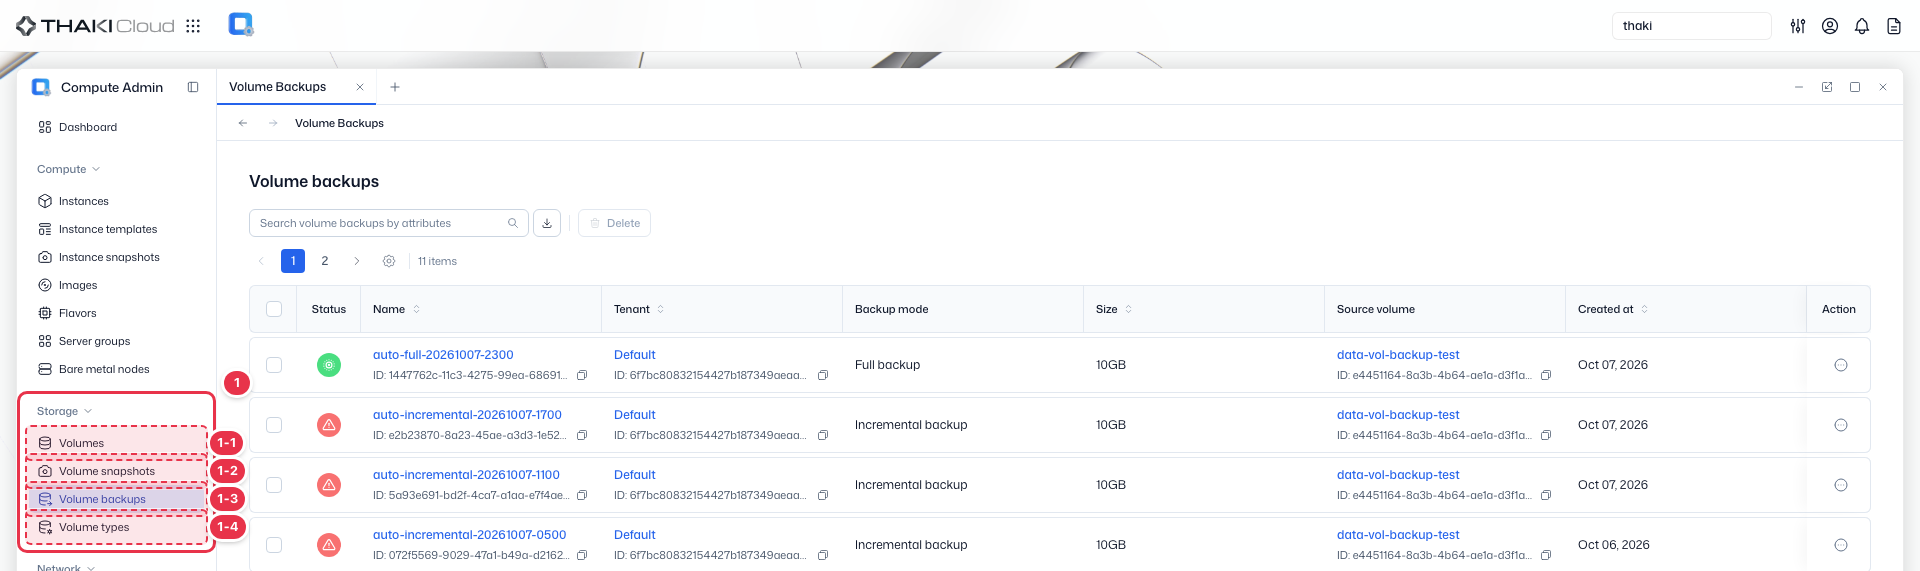Select checkbox for auto-incremental-20261007-1100

pos(274,485)
